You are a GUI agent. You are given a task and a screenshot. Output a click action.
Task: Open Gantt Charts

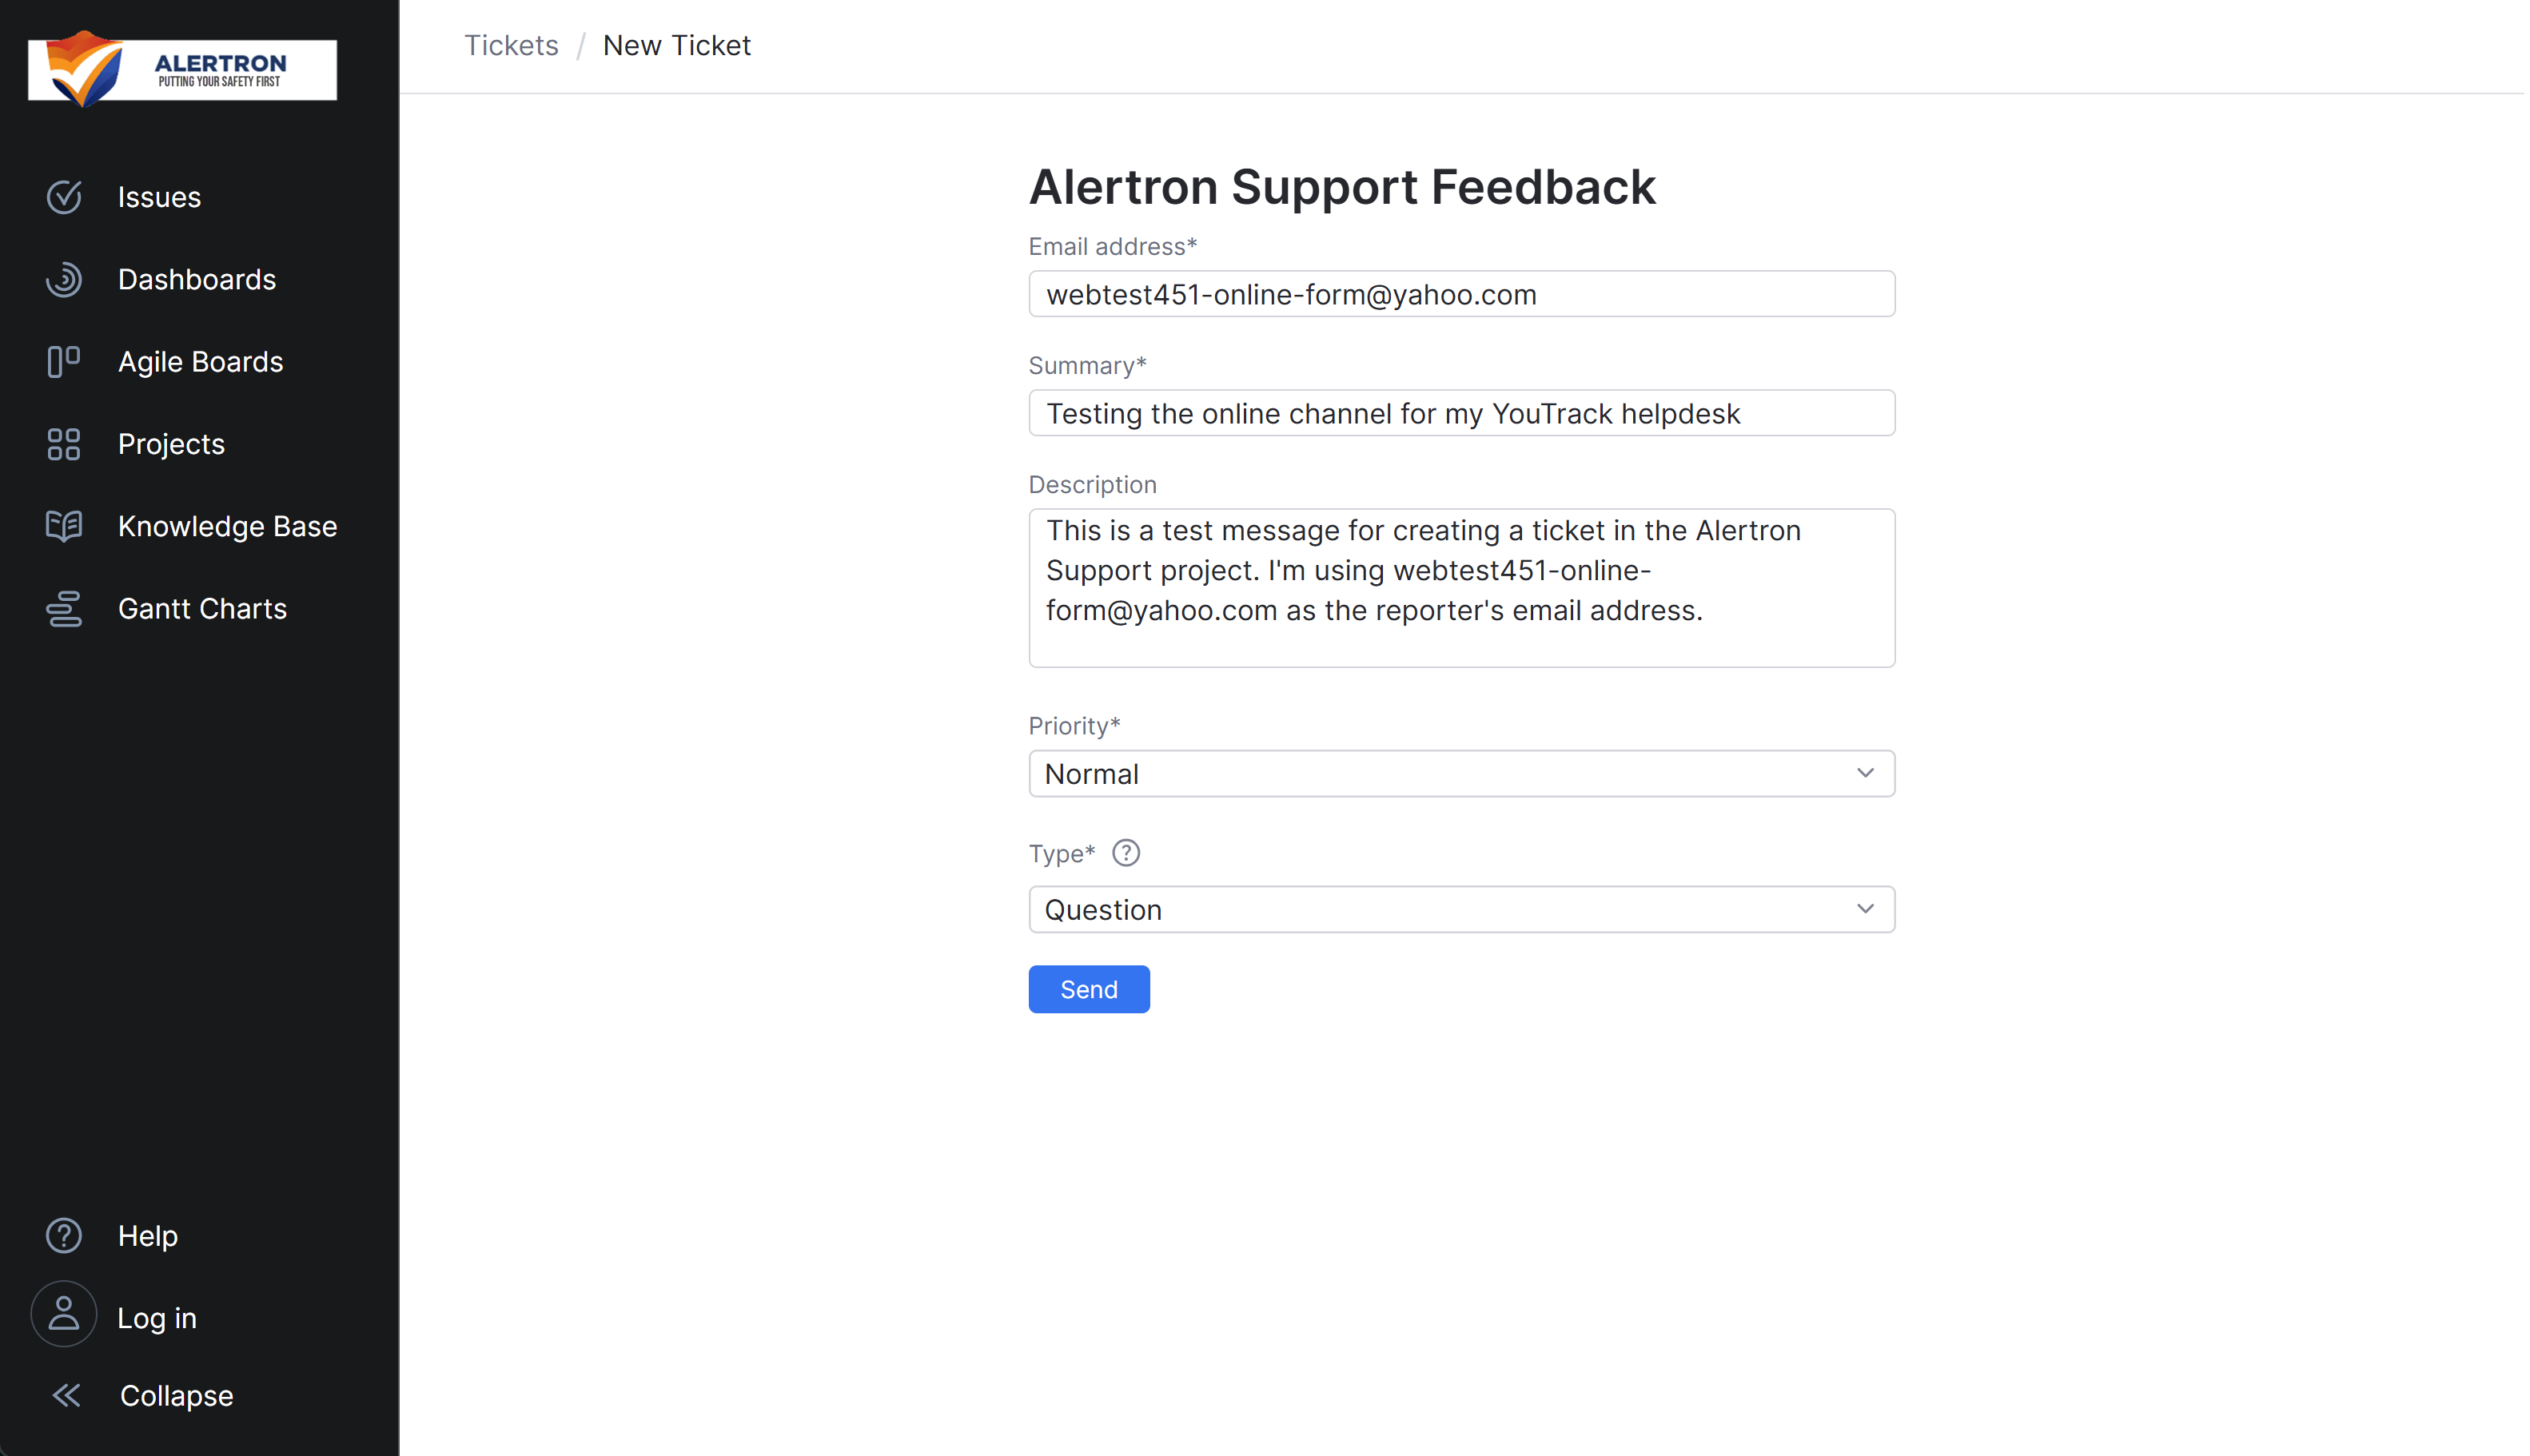(203, 608)
